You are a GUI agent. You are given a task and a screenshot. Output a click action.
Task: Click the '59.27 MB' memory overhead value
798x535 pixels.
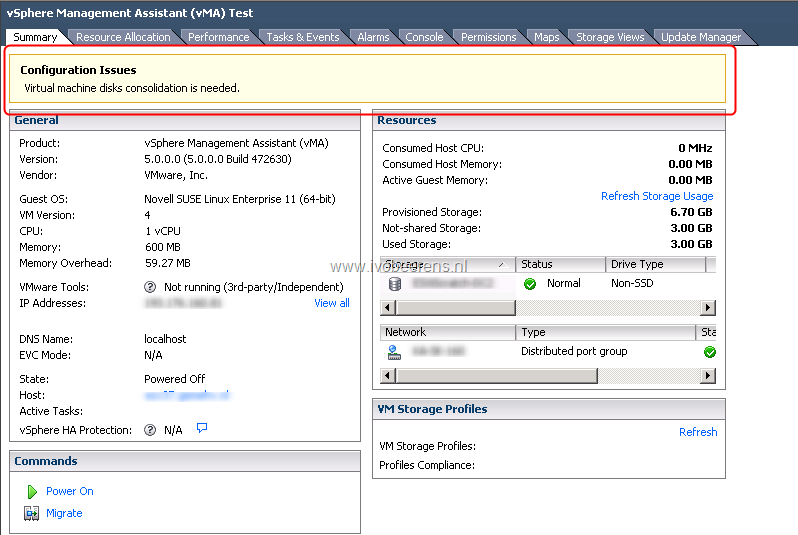168,263
